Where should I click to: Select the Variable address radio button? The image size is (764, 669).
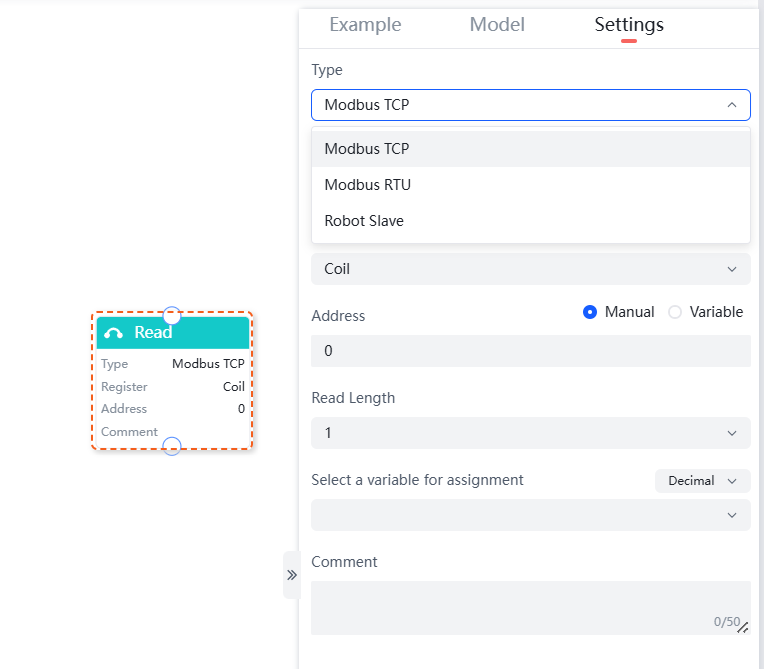pos(675,312)
